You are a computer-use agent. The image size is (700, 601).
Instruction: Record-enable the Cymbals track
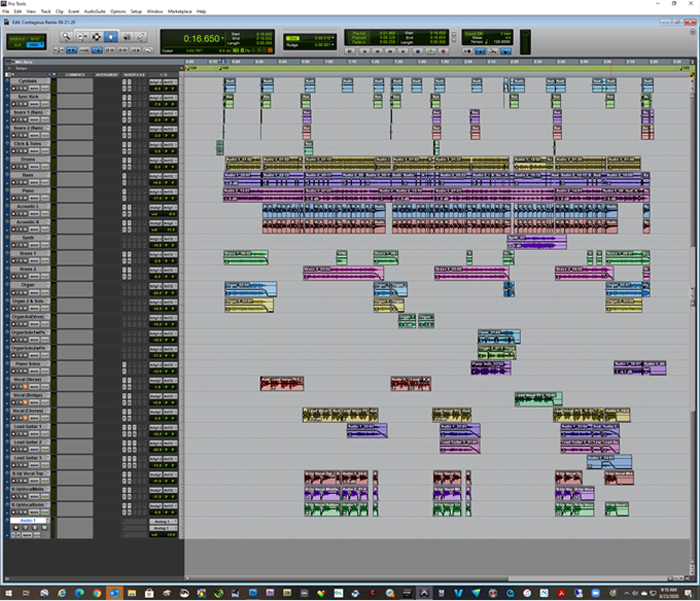pos(15,87)
